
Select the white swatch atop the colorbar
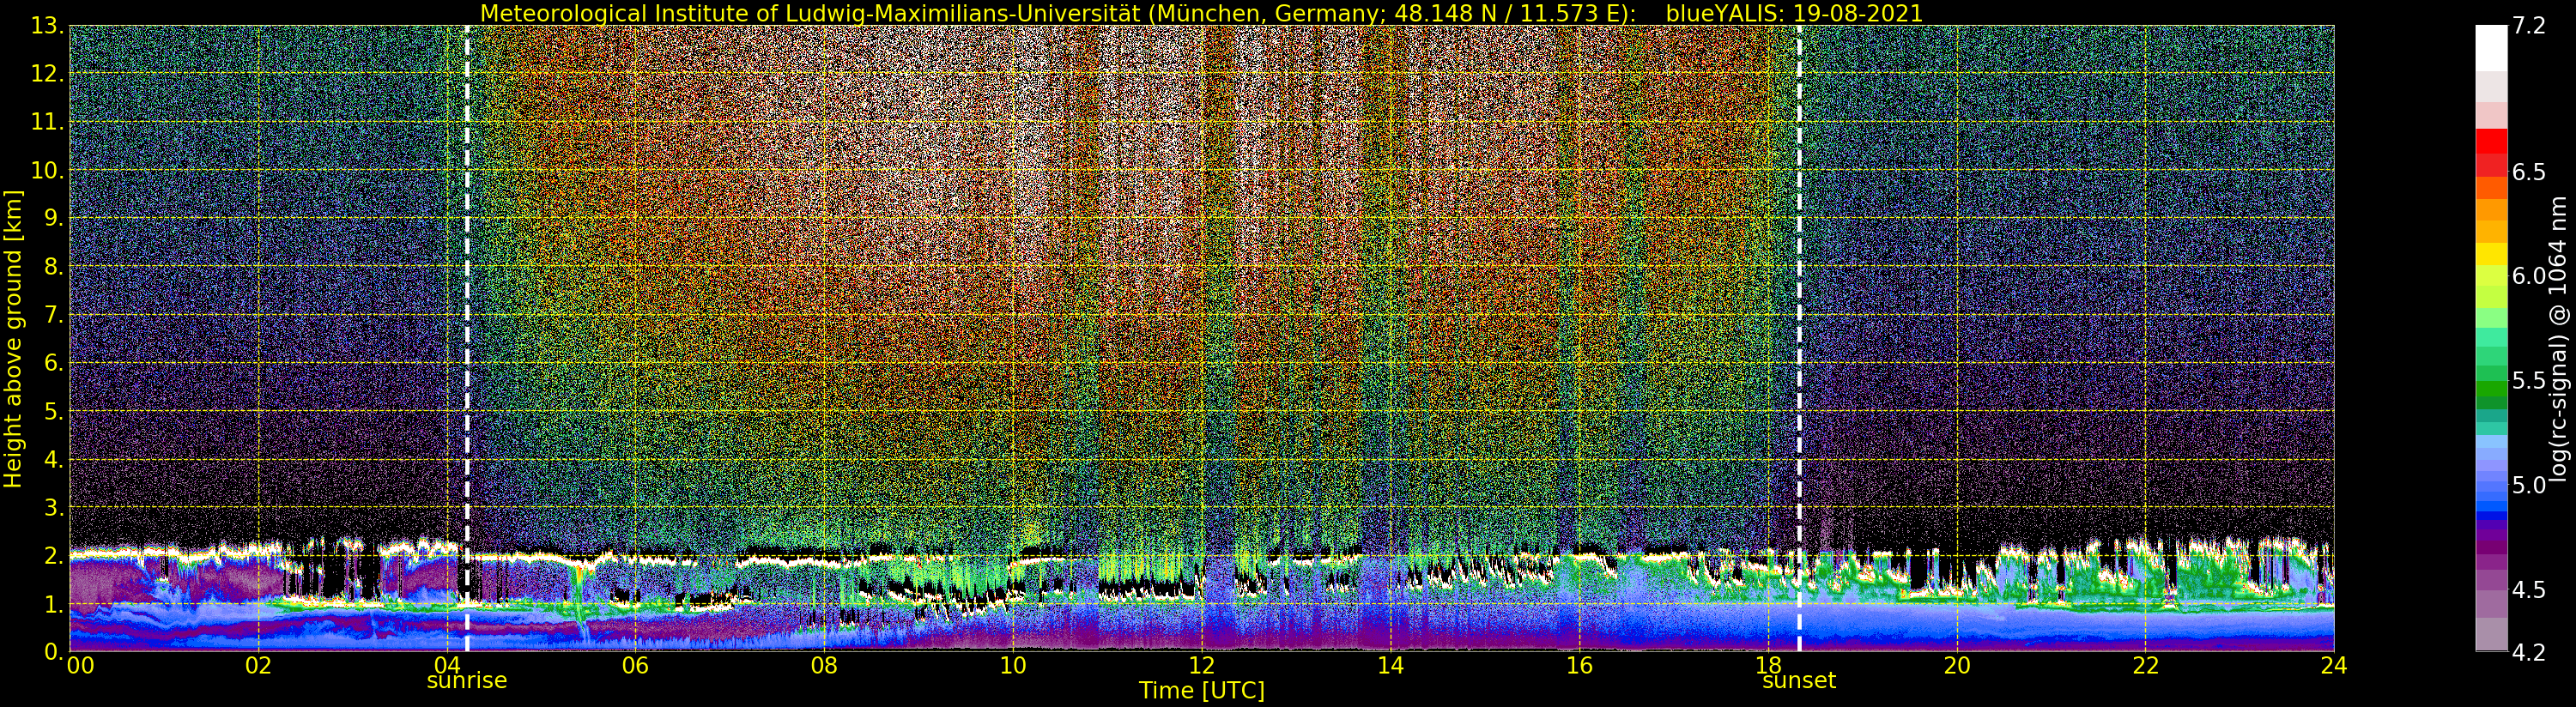(2491, 45)
